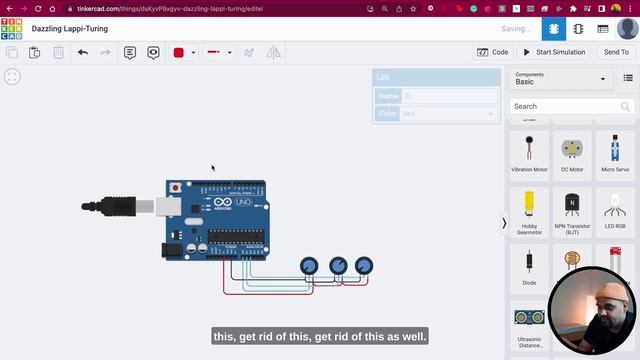640x360 pixels.
Task: Click the search magnifier icon
Action: (x=625, y=107)
